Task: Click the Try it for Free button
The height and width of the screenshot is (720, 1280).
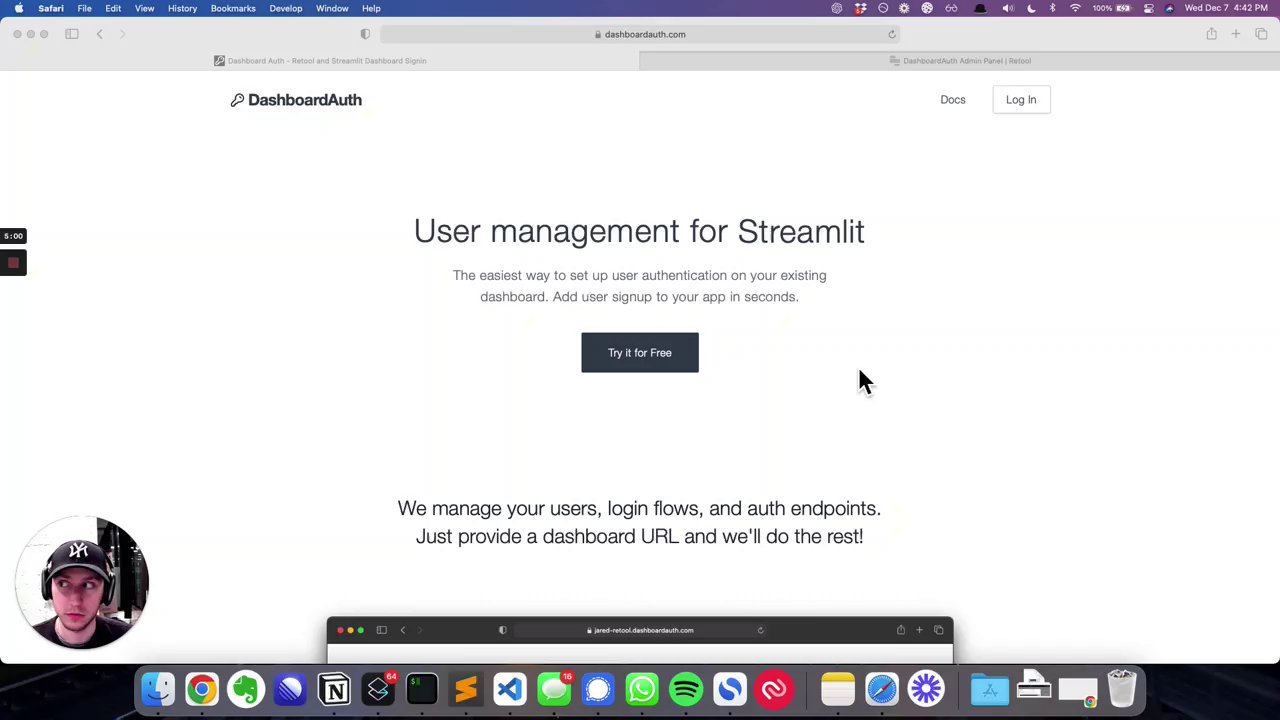Action: pyautogui.click(x=640, y=352)
